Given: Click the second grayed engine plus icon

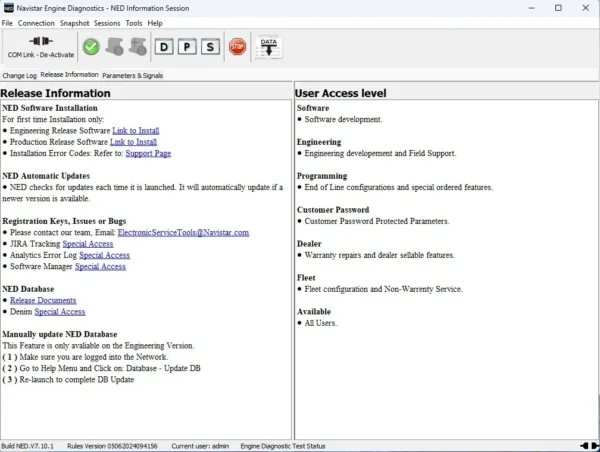Looking at the screenshot, I should pos(138,47).
